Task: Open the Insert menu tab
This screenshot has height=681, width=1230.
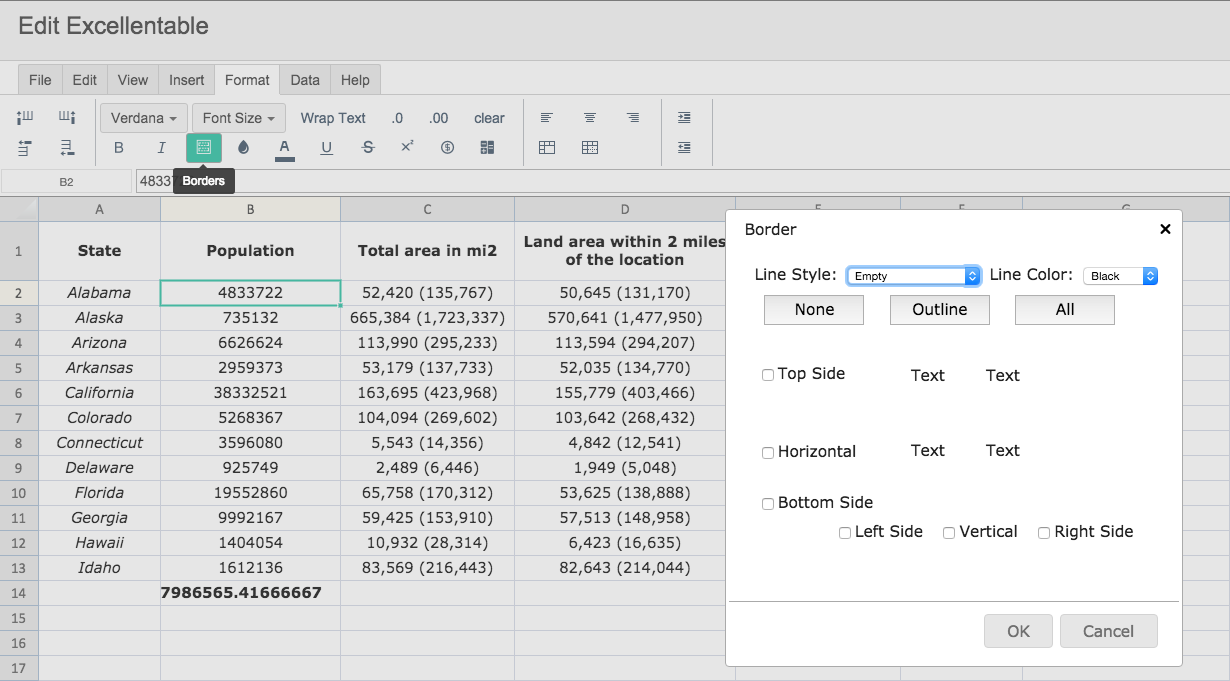Action: coord(187,80)
